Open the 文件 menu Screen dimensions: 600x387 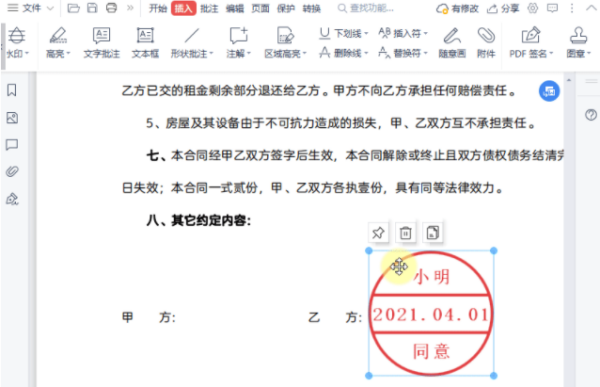pyautogui.click(x=24, y=8)
